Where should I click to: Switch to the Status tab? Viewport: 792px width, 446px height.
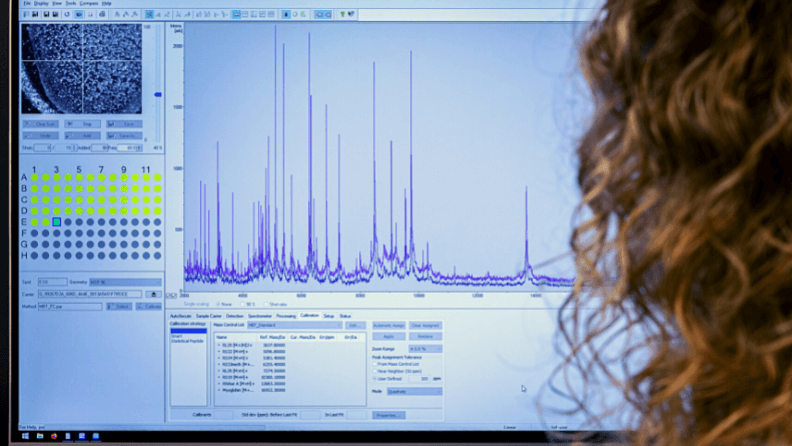click(345, 316)
